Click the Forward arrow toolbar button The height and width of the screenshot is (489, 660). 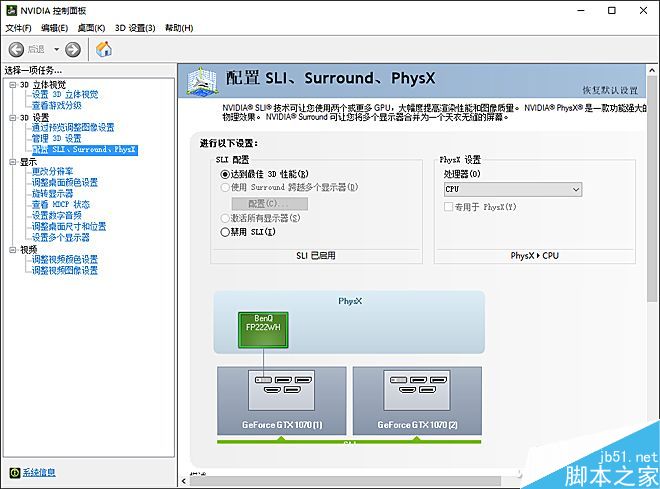(73, 50)
